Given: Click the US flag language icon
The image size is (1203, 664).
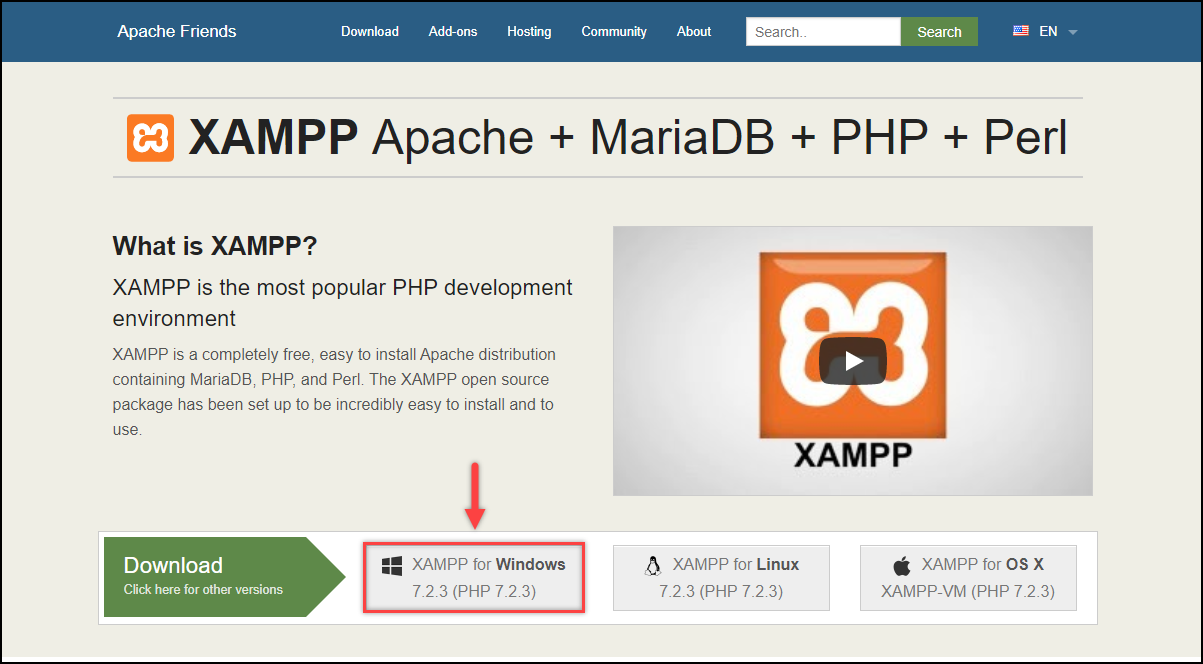Looking at the screenshot, I should click(1021, 31).
